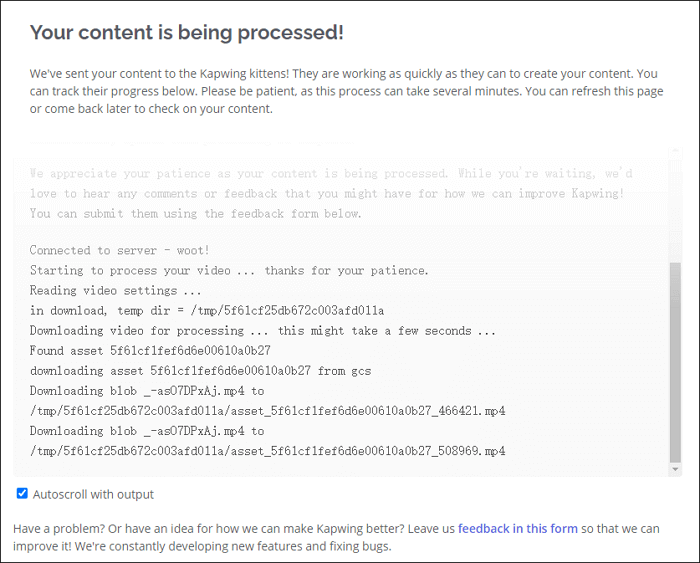Open the "feedback in this form" link
This screenshot has width=700, height=563.
click(x=517, y=529)
